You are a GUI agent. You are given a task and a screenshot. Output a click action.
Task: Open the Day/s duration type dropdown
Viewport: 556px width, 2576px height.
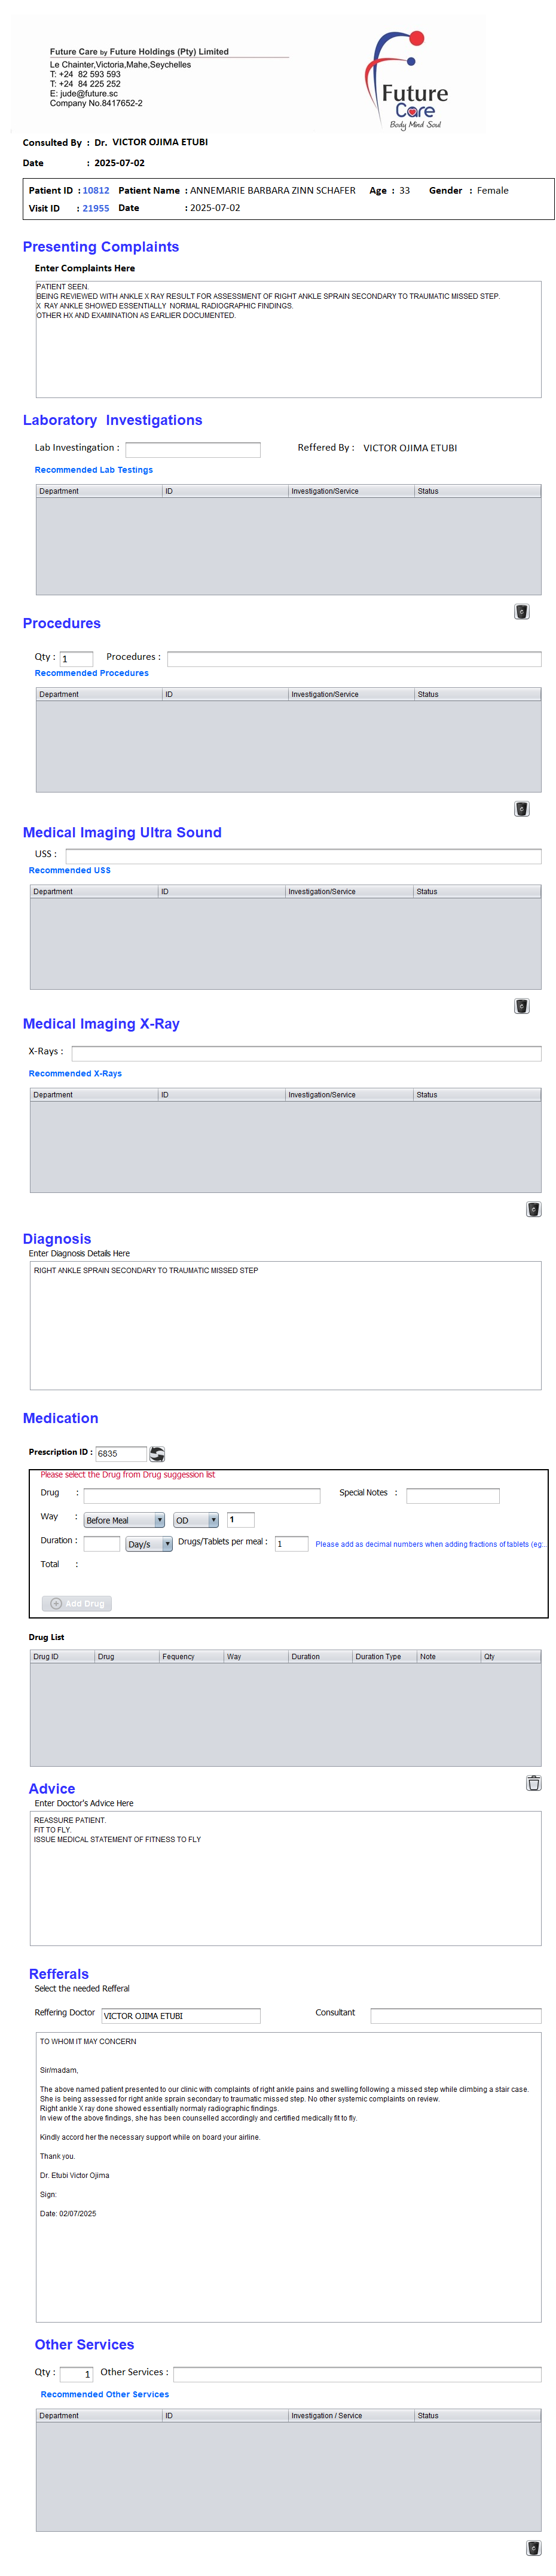[149, 1543]
